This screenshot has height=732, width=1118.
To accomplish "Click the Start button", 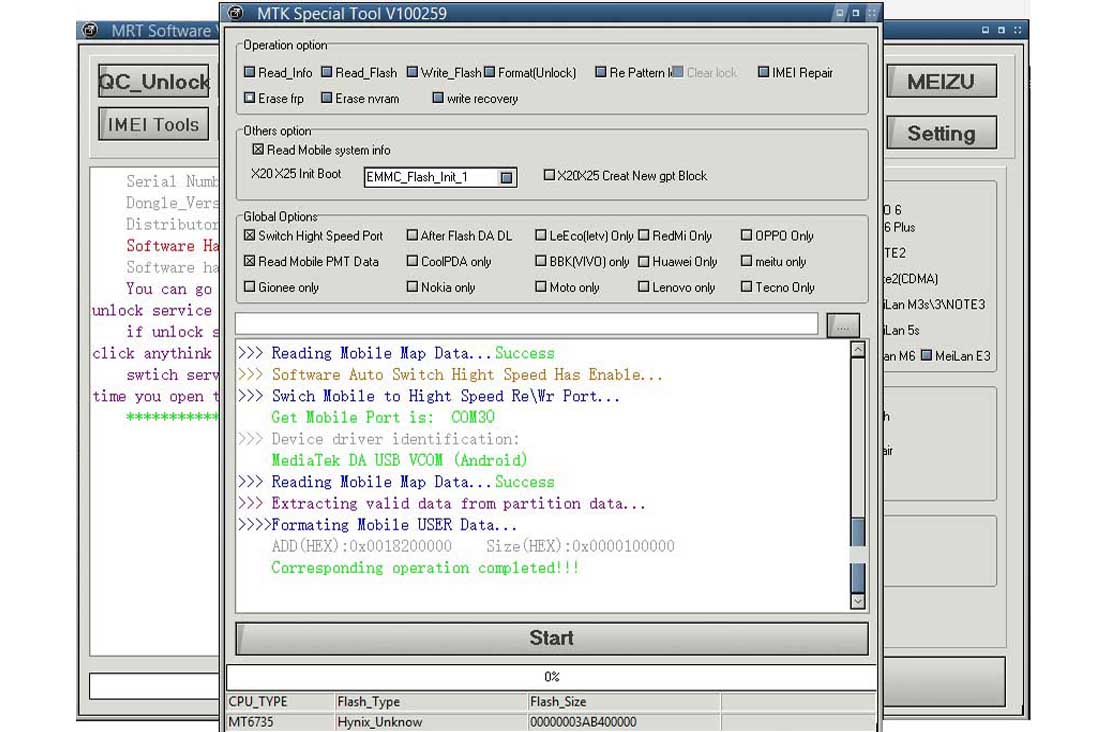I will pyautogui.click(x=552, y=639).
